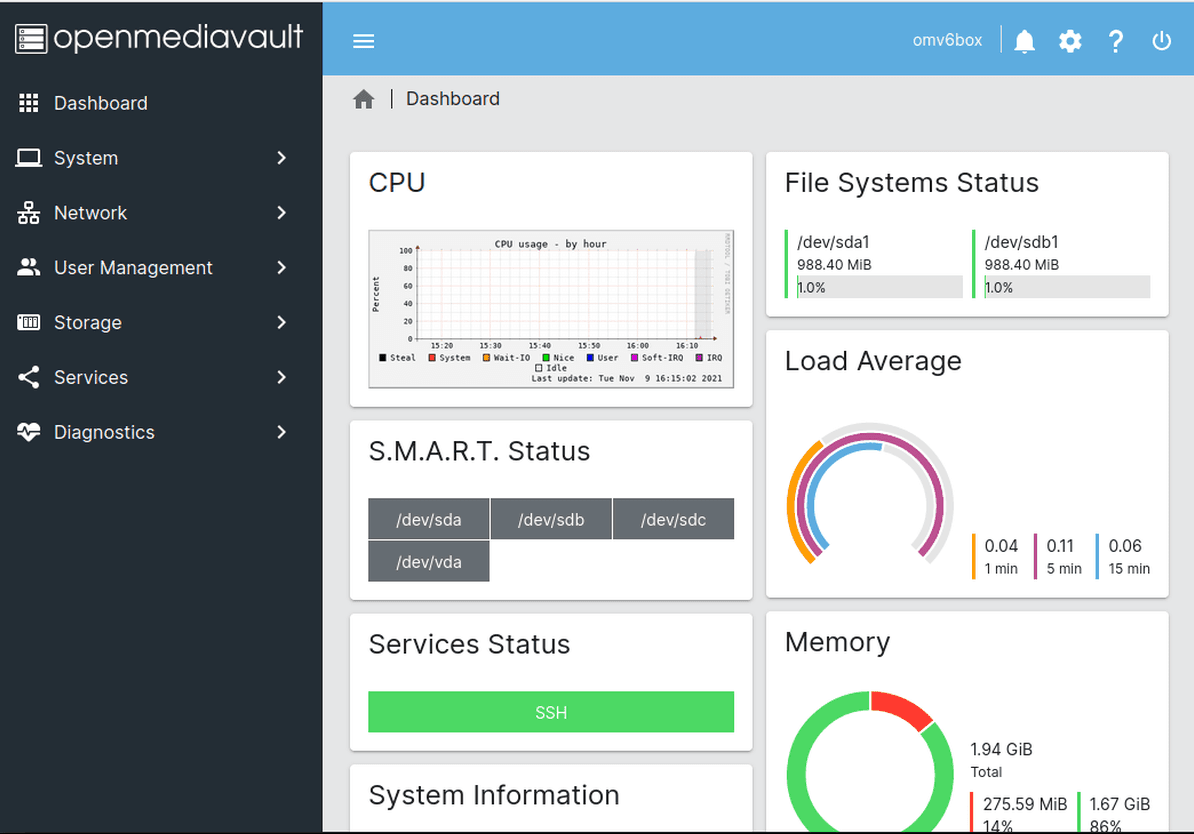Image resolution: width=1194 pixels, height=834 pixels.
Task: Click the /dev/sdb S.M.A.R.T. tile
Action: click(551, 519)
